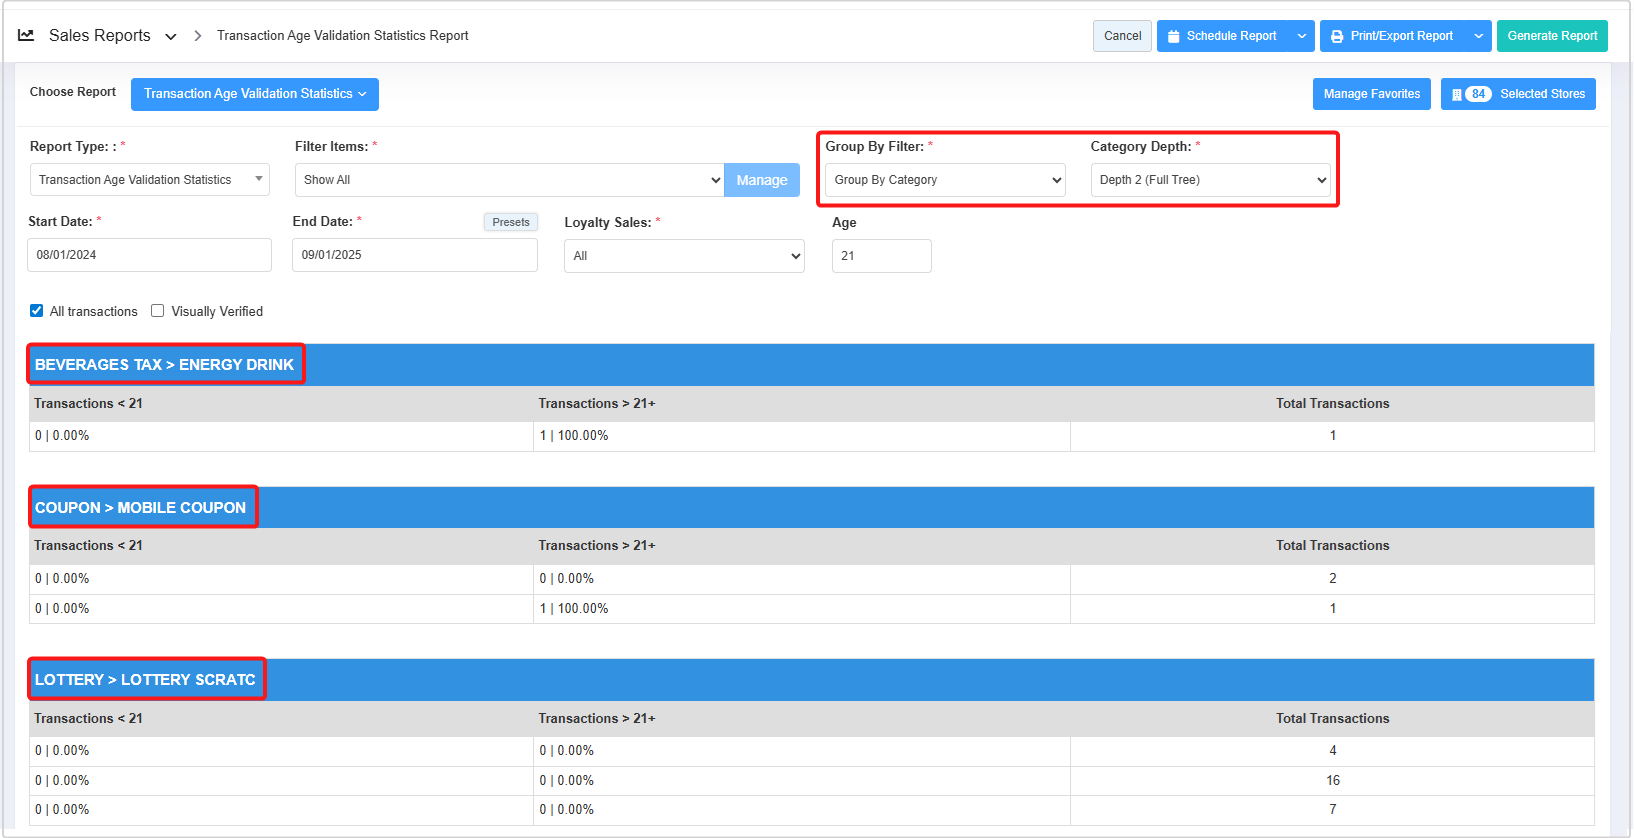
Task: Expand the Sales Reports chevron menu
Action: coord(171,37)
